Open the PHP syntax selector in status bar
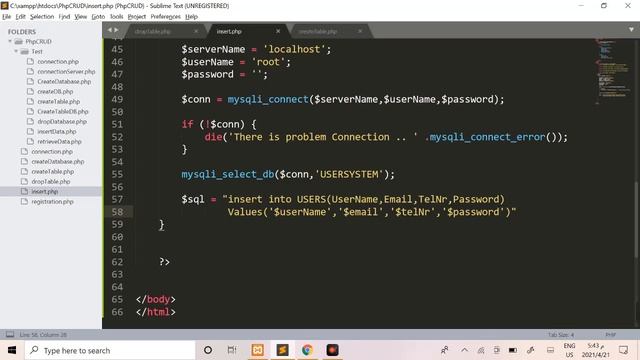Image resolution: width=640 pixels, height=360 pixels. (610, 335)
